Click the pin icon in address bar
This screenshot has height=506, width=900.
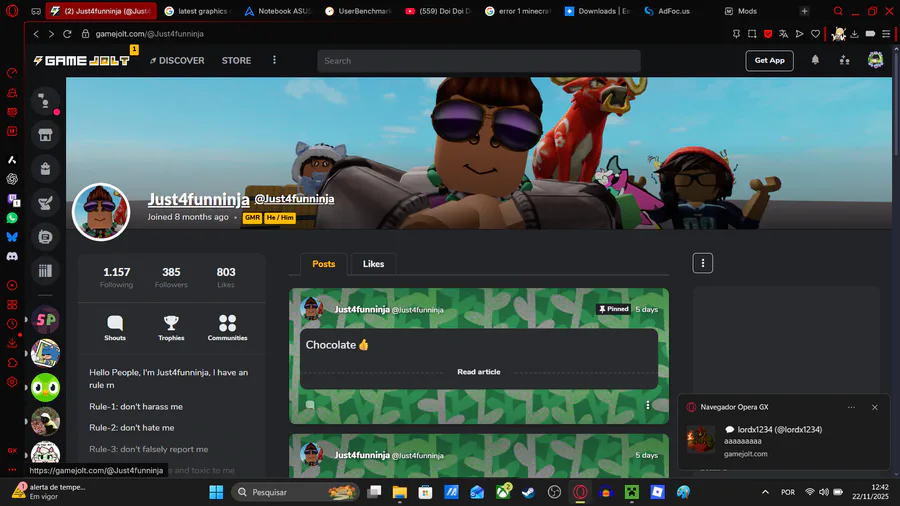pyautogui.click(x=736, y=34)
